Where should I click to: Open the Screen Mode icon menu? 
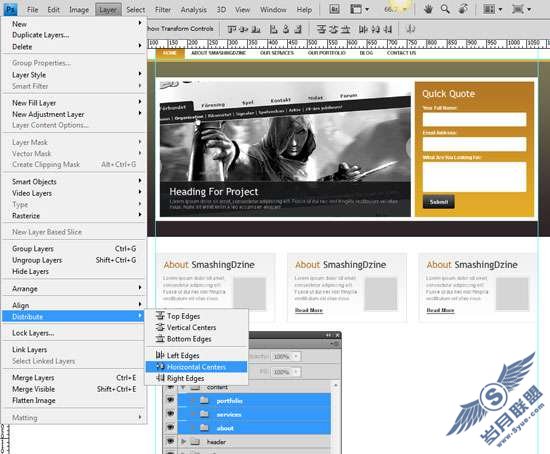pos(521,9)
